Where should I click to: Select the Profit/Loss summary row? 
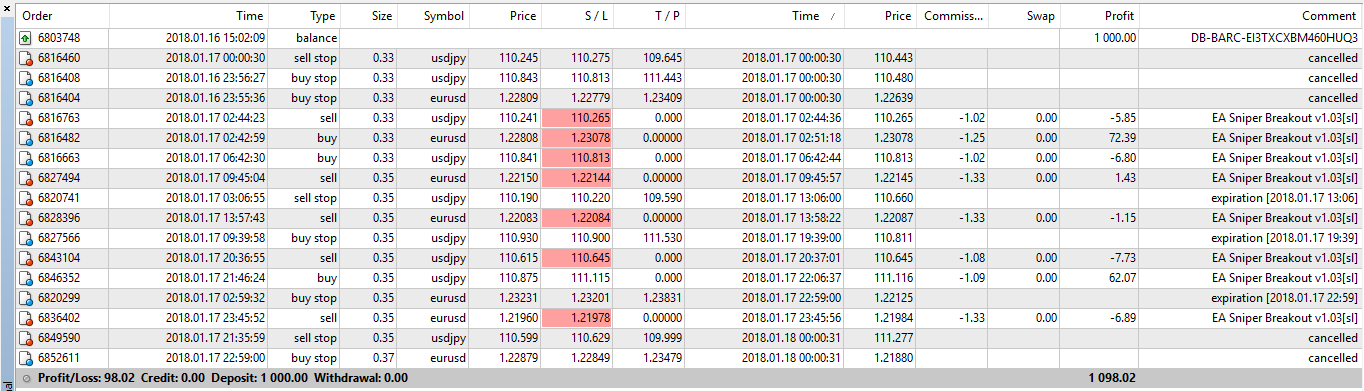click(x=682, y=379)
